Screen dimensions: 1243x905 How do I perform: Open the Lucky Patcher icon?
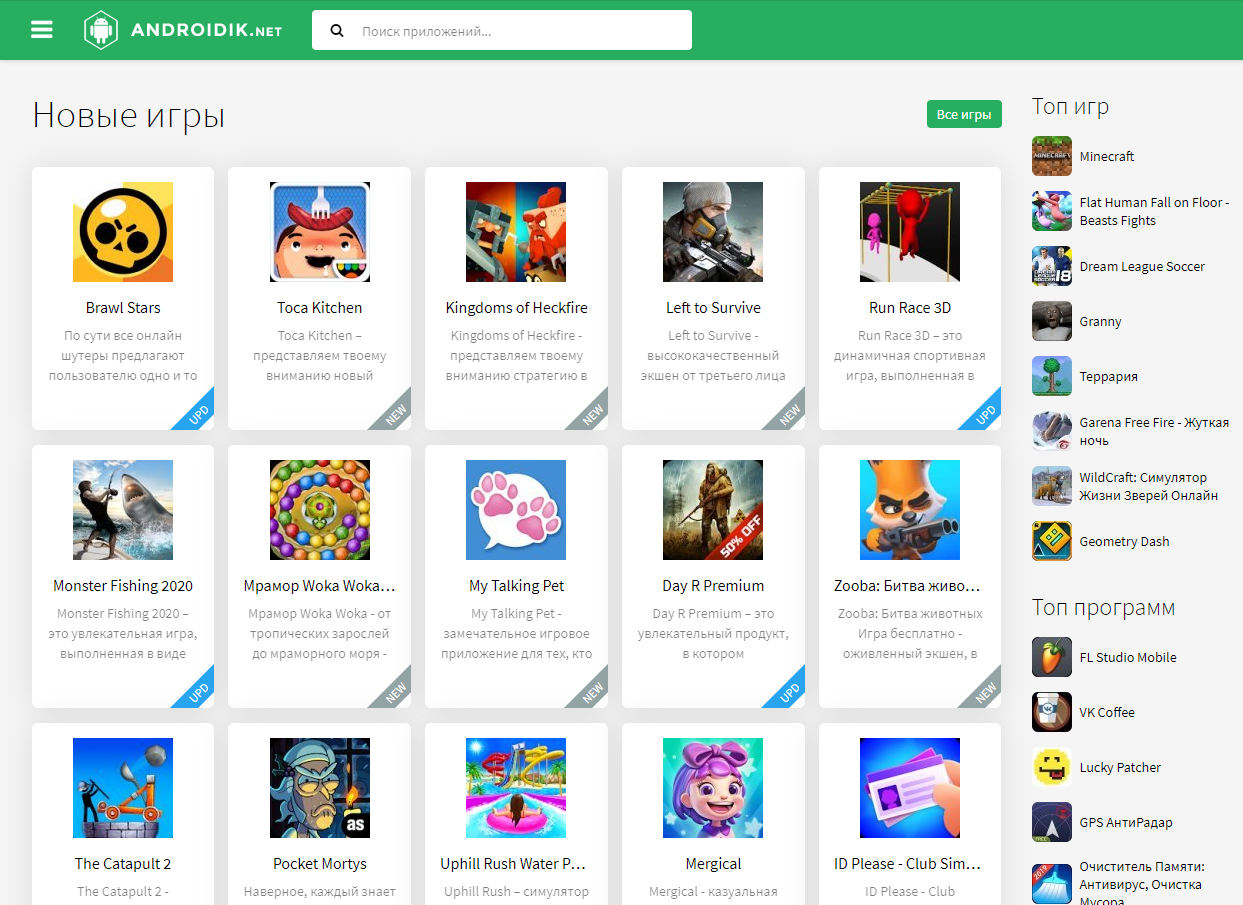pyautogui.click(x=1051, y=768)
